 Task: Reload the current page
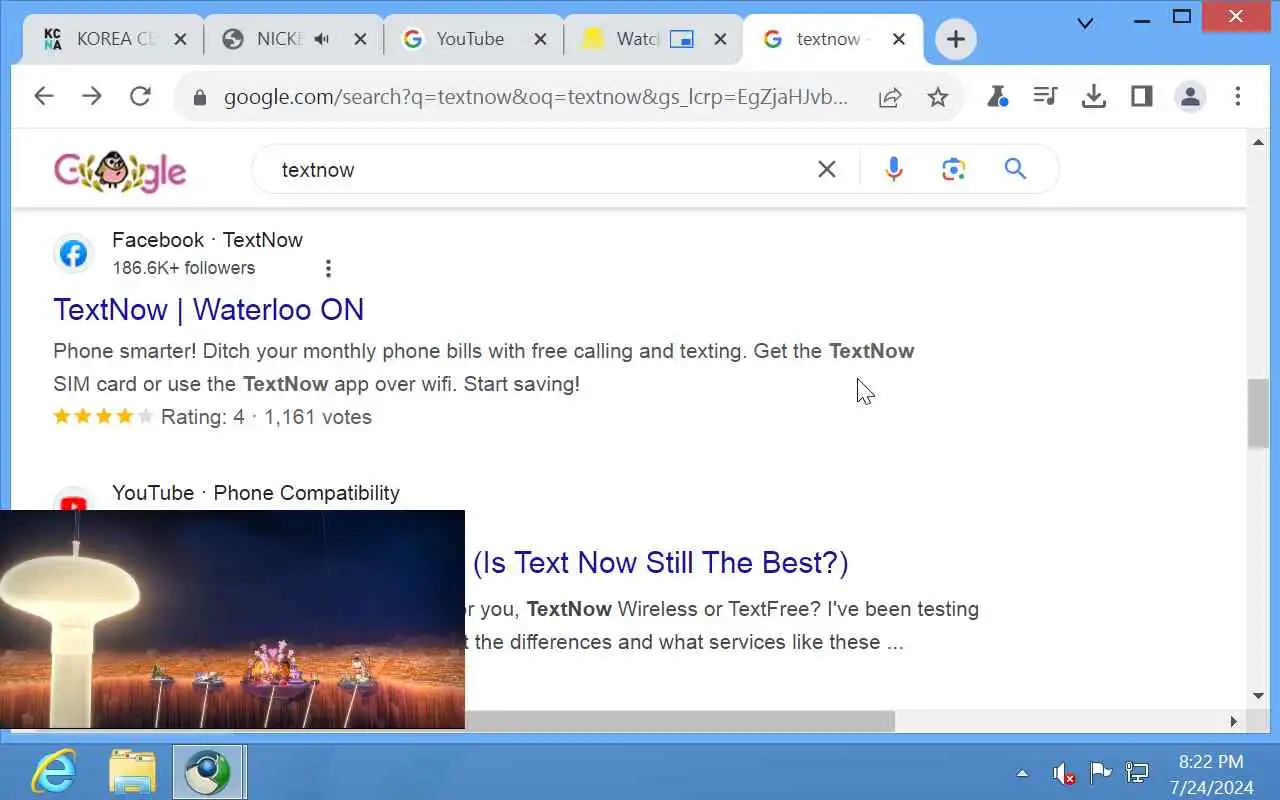(x=141, y=96)
